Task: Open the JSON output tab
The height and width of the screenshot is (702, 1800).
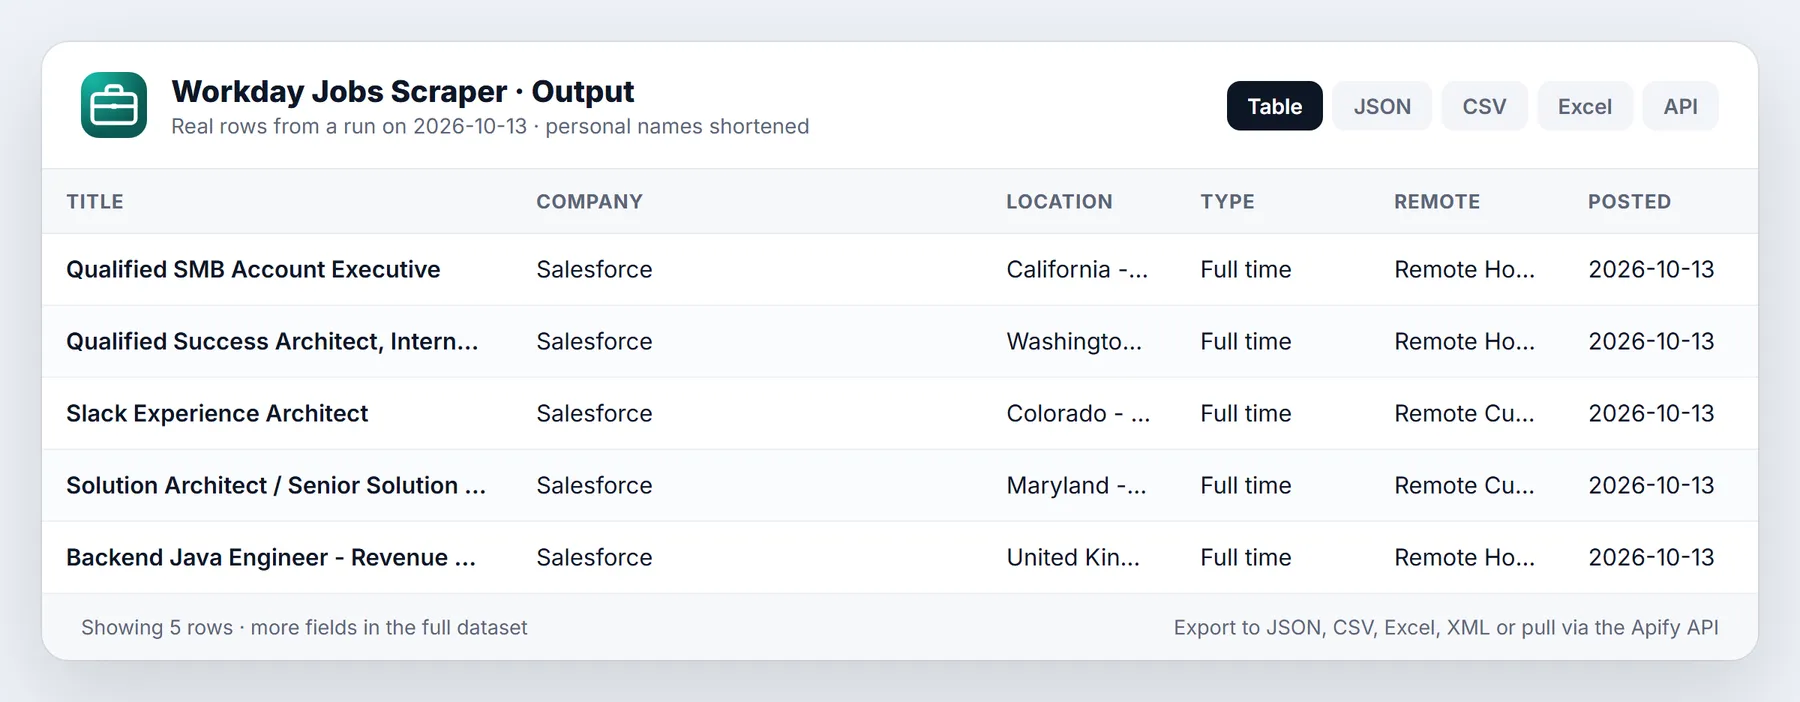Action: click(x=1382, y=106)
